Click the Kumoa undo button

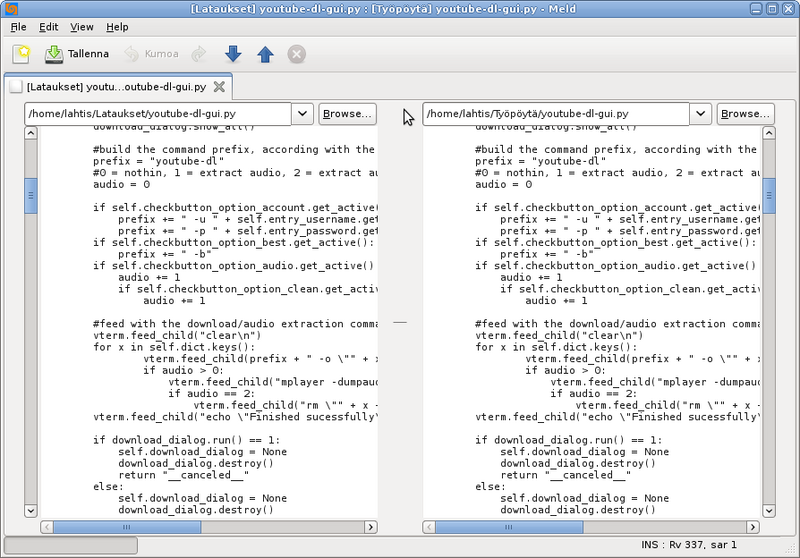click(x=150, y=54)
